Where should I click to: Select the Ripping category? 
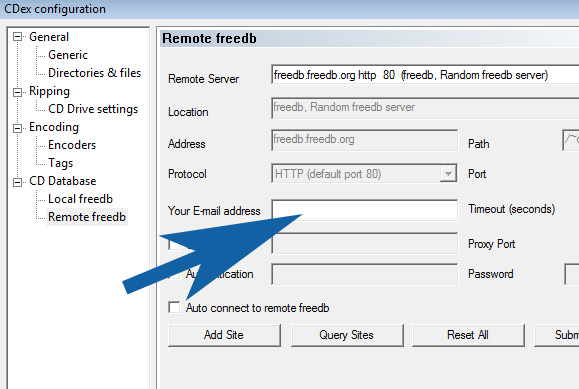click(49, 91)
